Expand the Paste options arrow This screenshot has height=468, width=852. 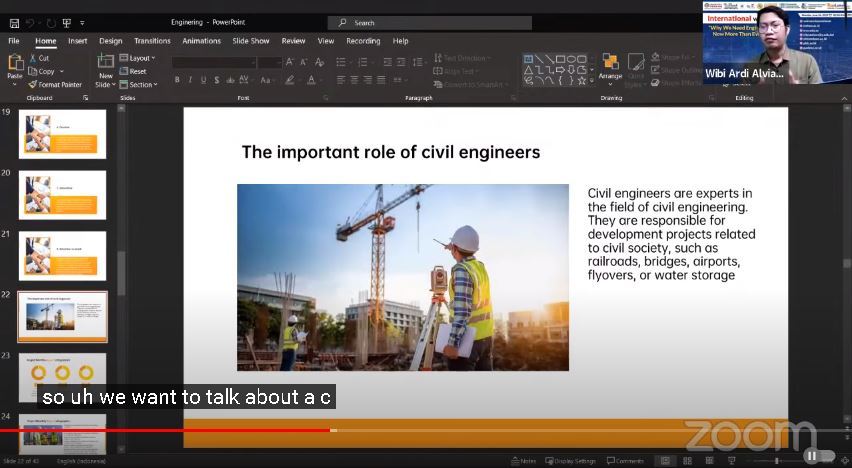15,84
